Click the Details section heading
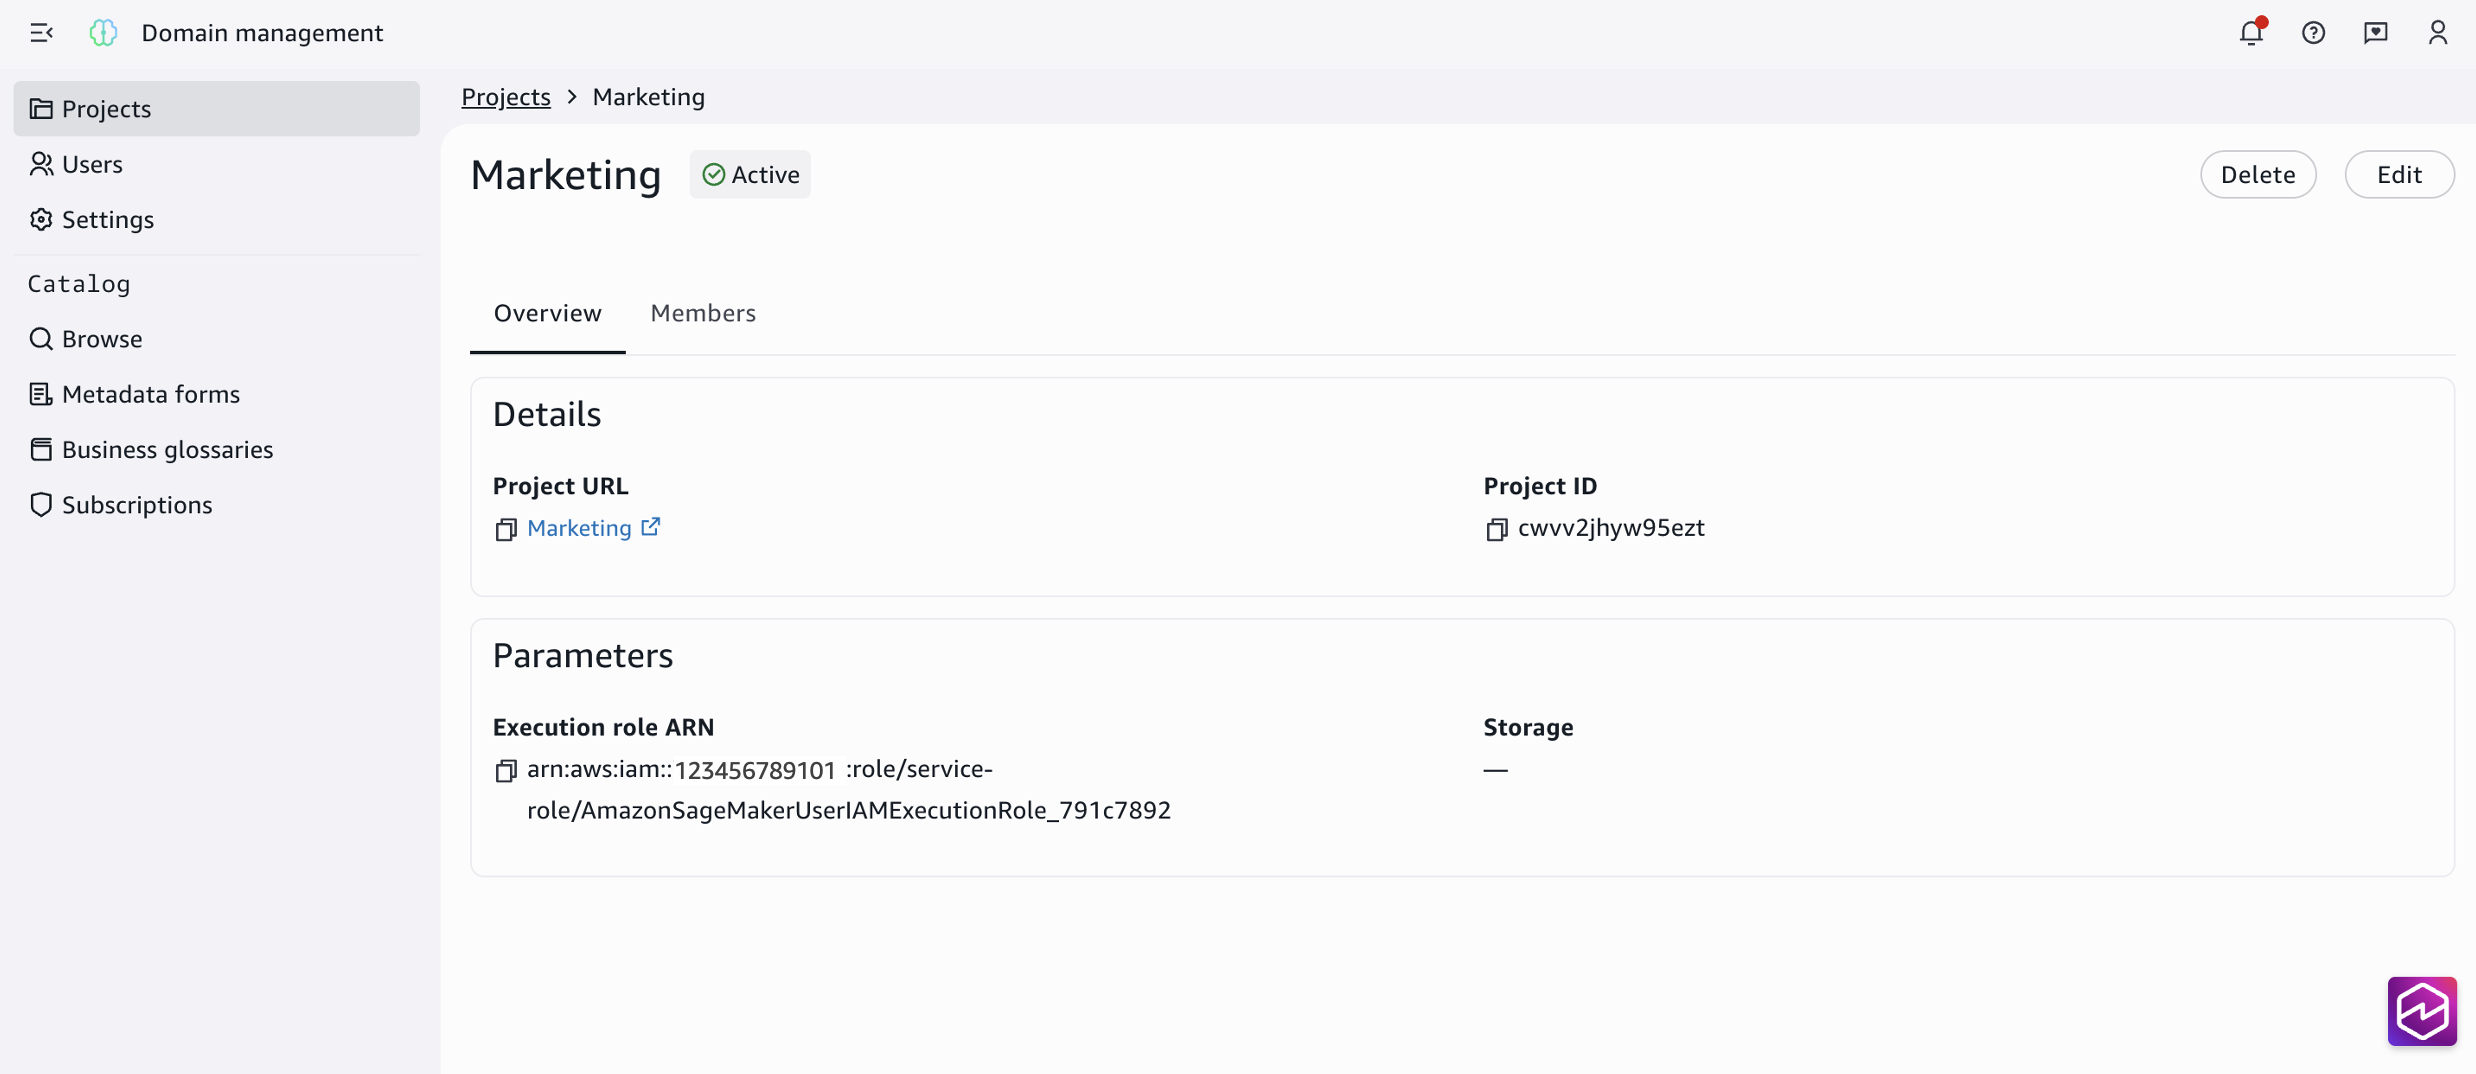The height and width of the screenshot is (1074, 2476). 547,414
